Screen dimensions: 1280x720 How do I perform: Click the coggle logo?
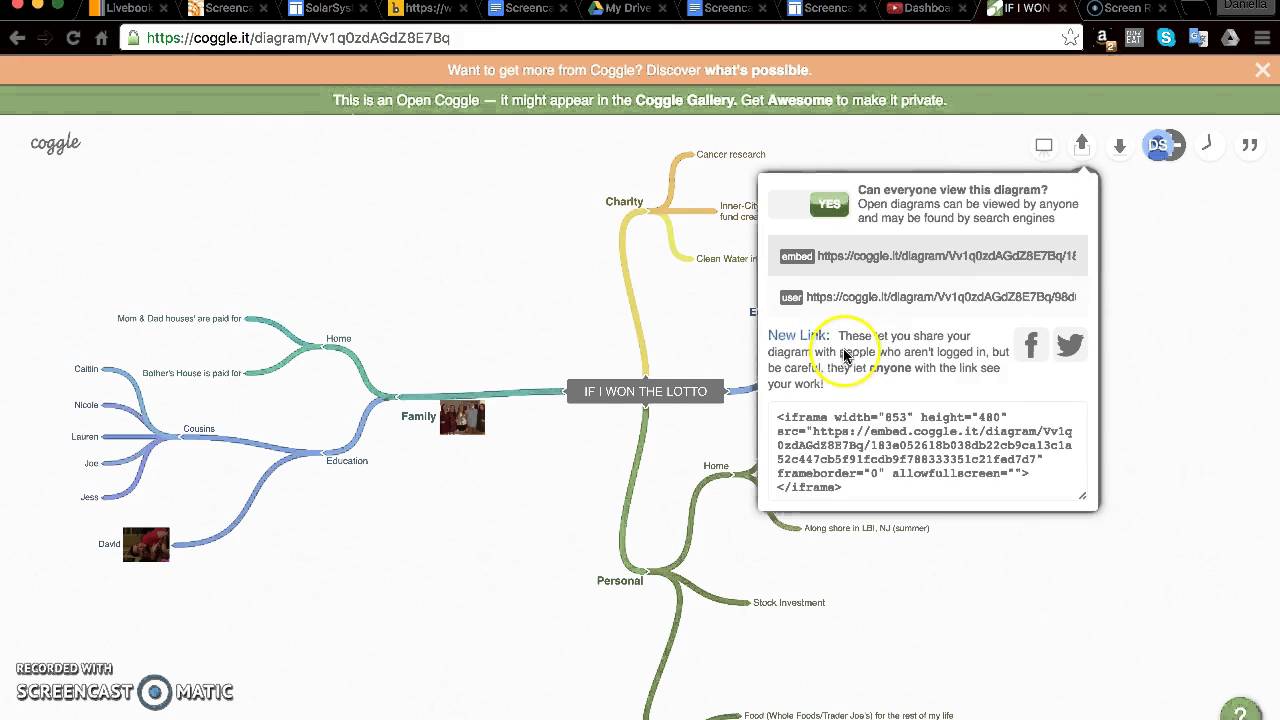click(55, 143)
